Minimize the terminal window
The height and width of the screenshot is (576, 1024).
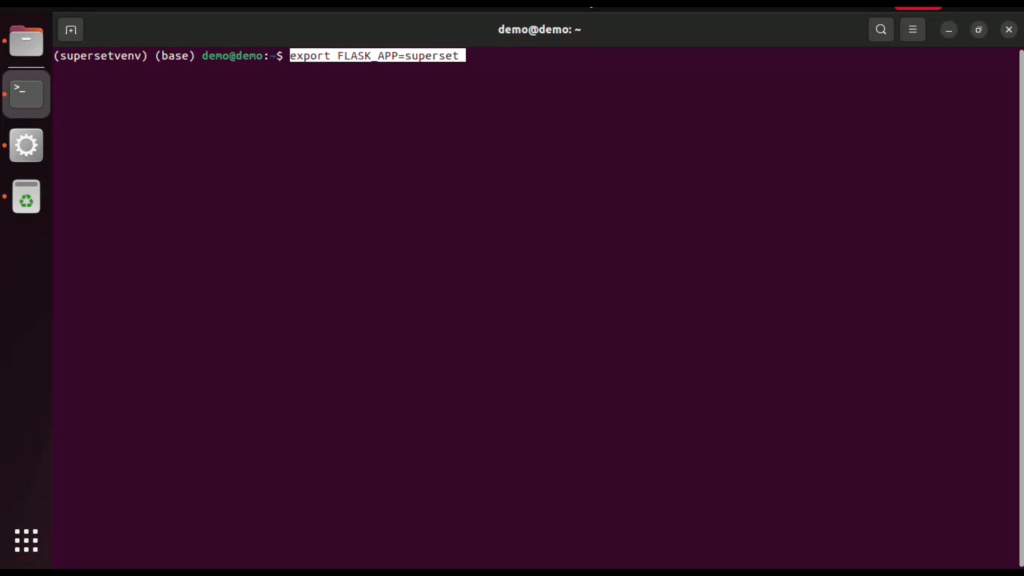949,30
